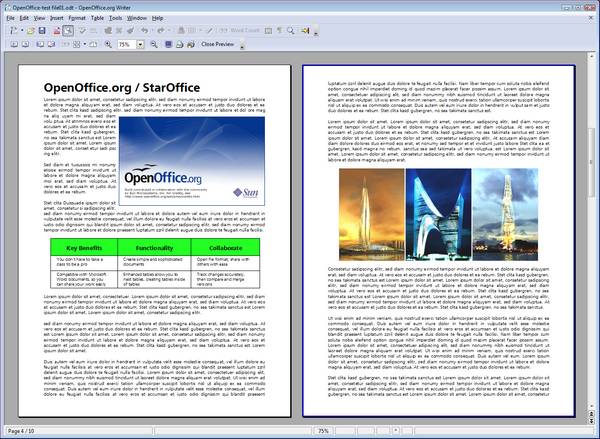Viewport: 600px width, 439px height.
Task: Click the Previous Page double-arrow below scrollbar
Action: 591,415
